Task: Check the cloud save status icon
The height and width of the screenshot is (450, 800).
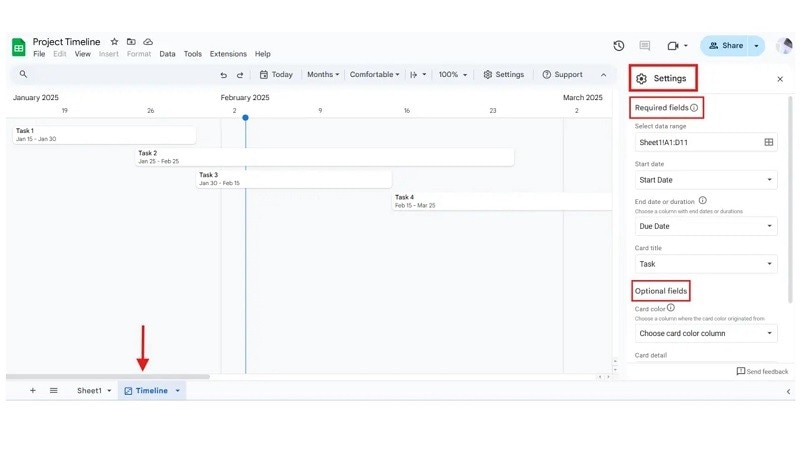Action: [148, 42]
